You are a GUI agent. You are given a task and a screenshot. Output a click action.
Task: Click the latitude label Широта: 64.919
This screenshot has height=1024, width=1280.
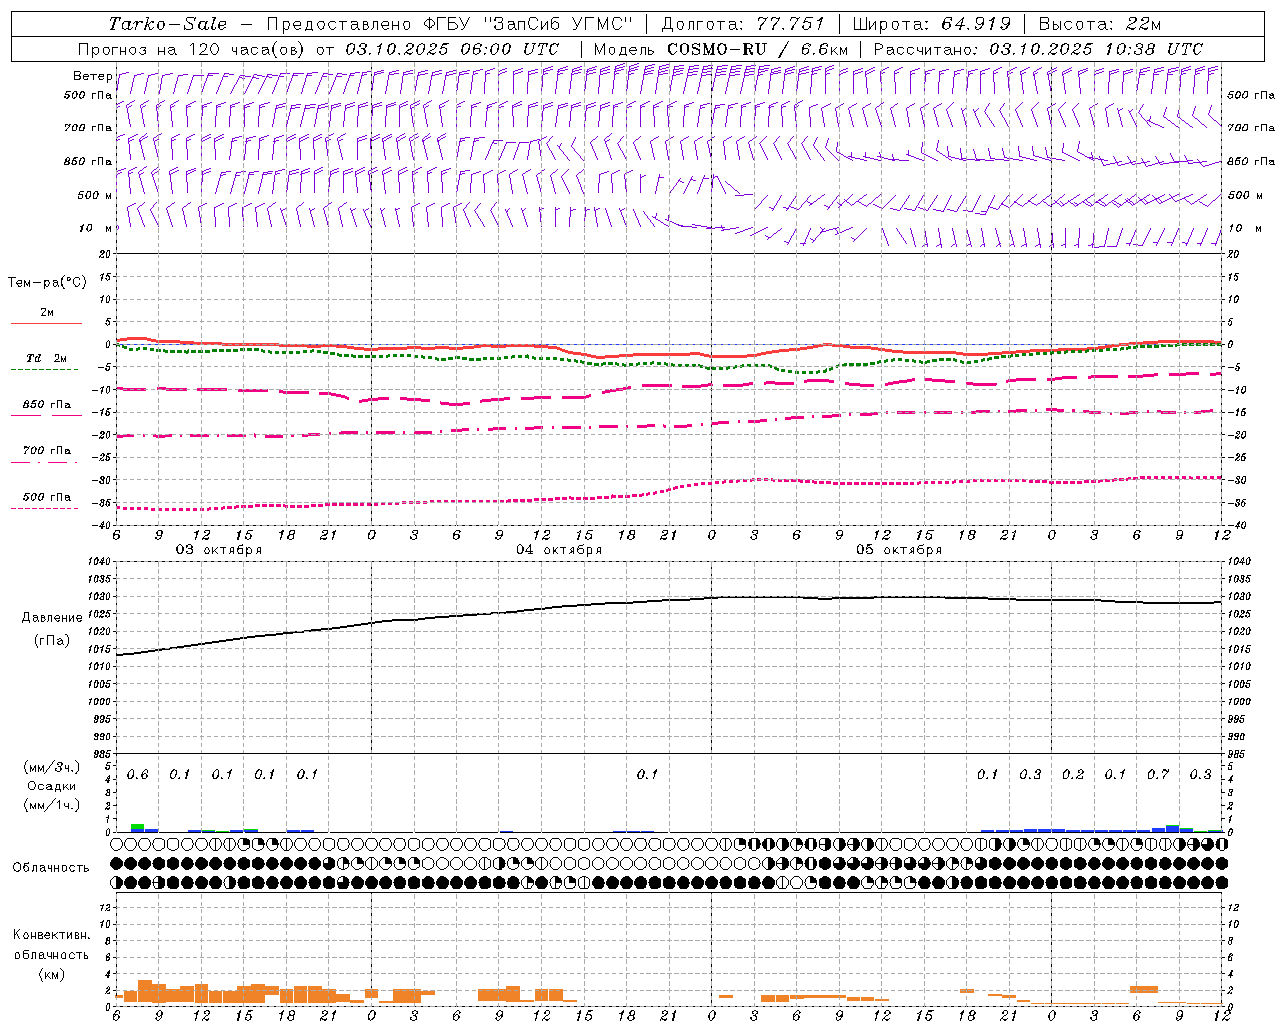pos(932,24)
